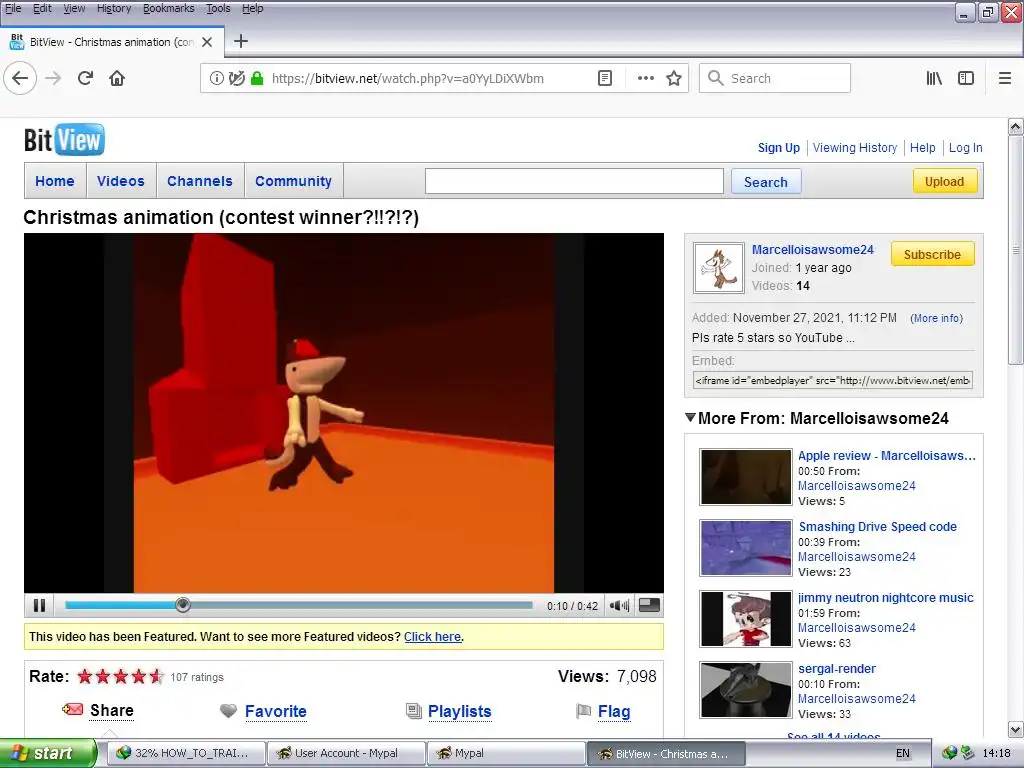Open the browser home page icon
This screenshot has width=1024, height=768.
coord(117,78)
